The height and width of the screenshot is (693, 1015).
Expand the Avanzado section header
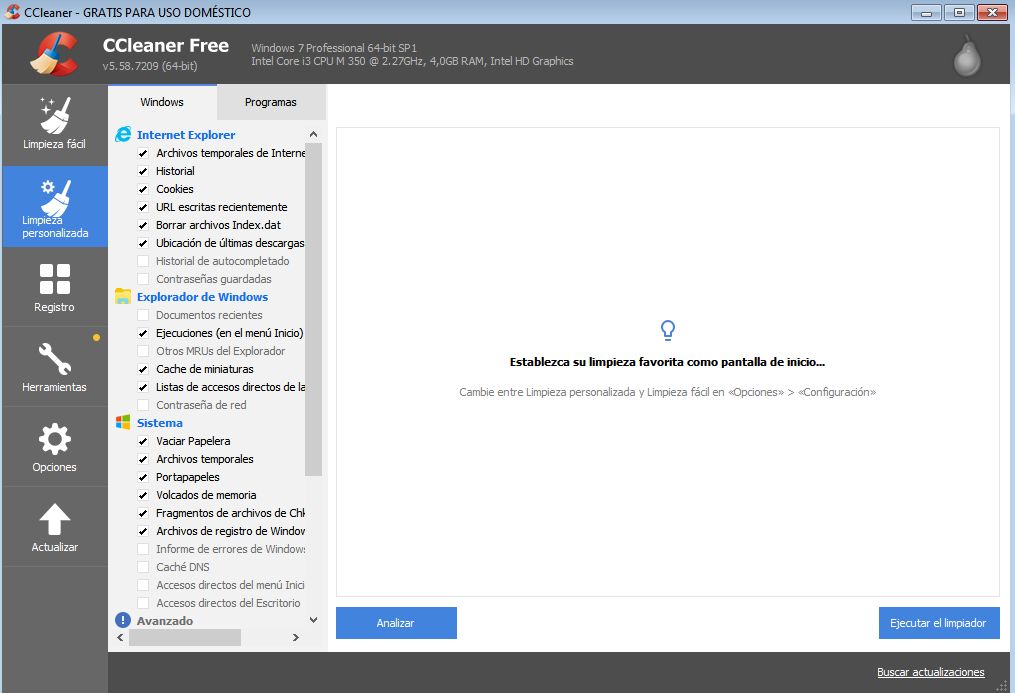(165, 621)
